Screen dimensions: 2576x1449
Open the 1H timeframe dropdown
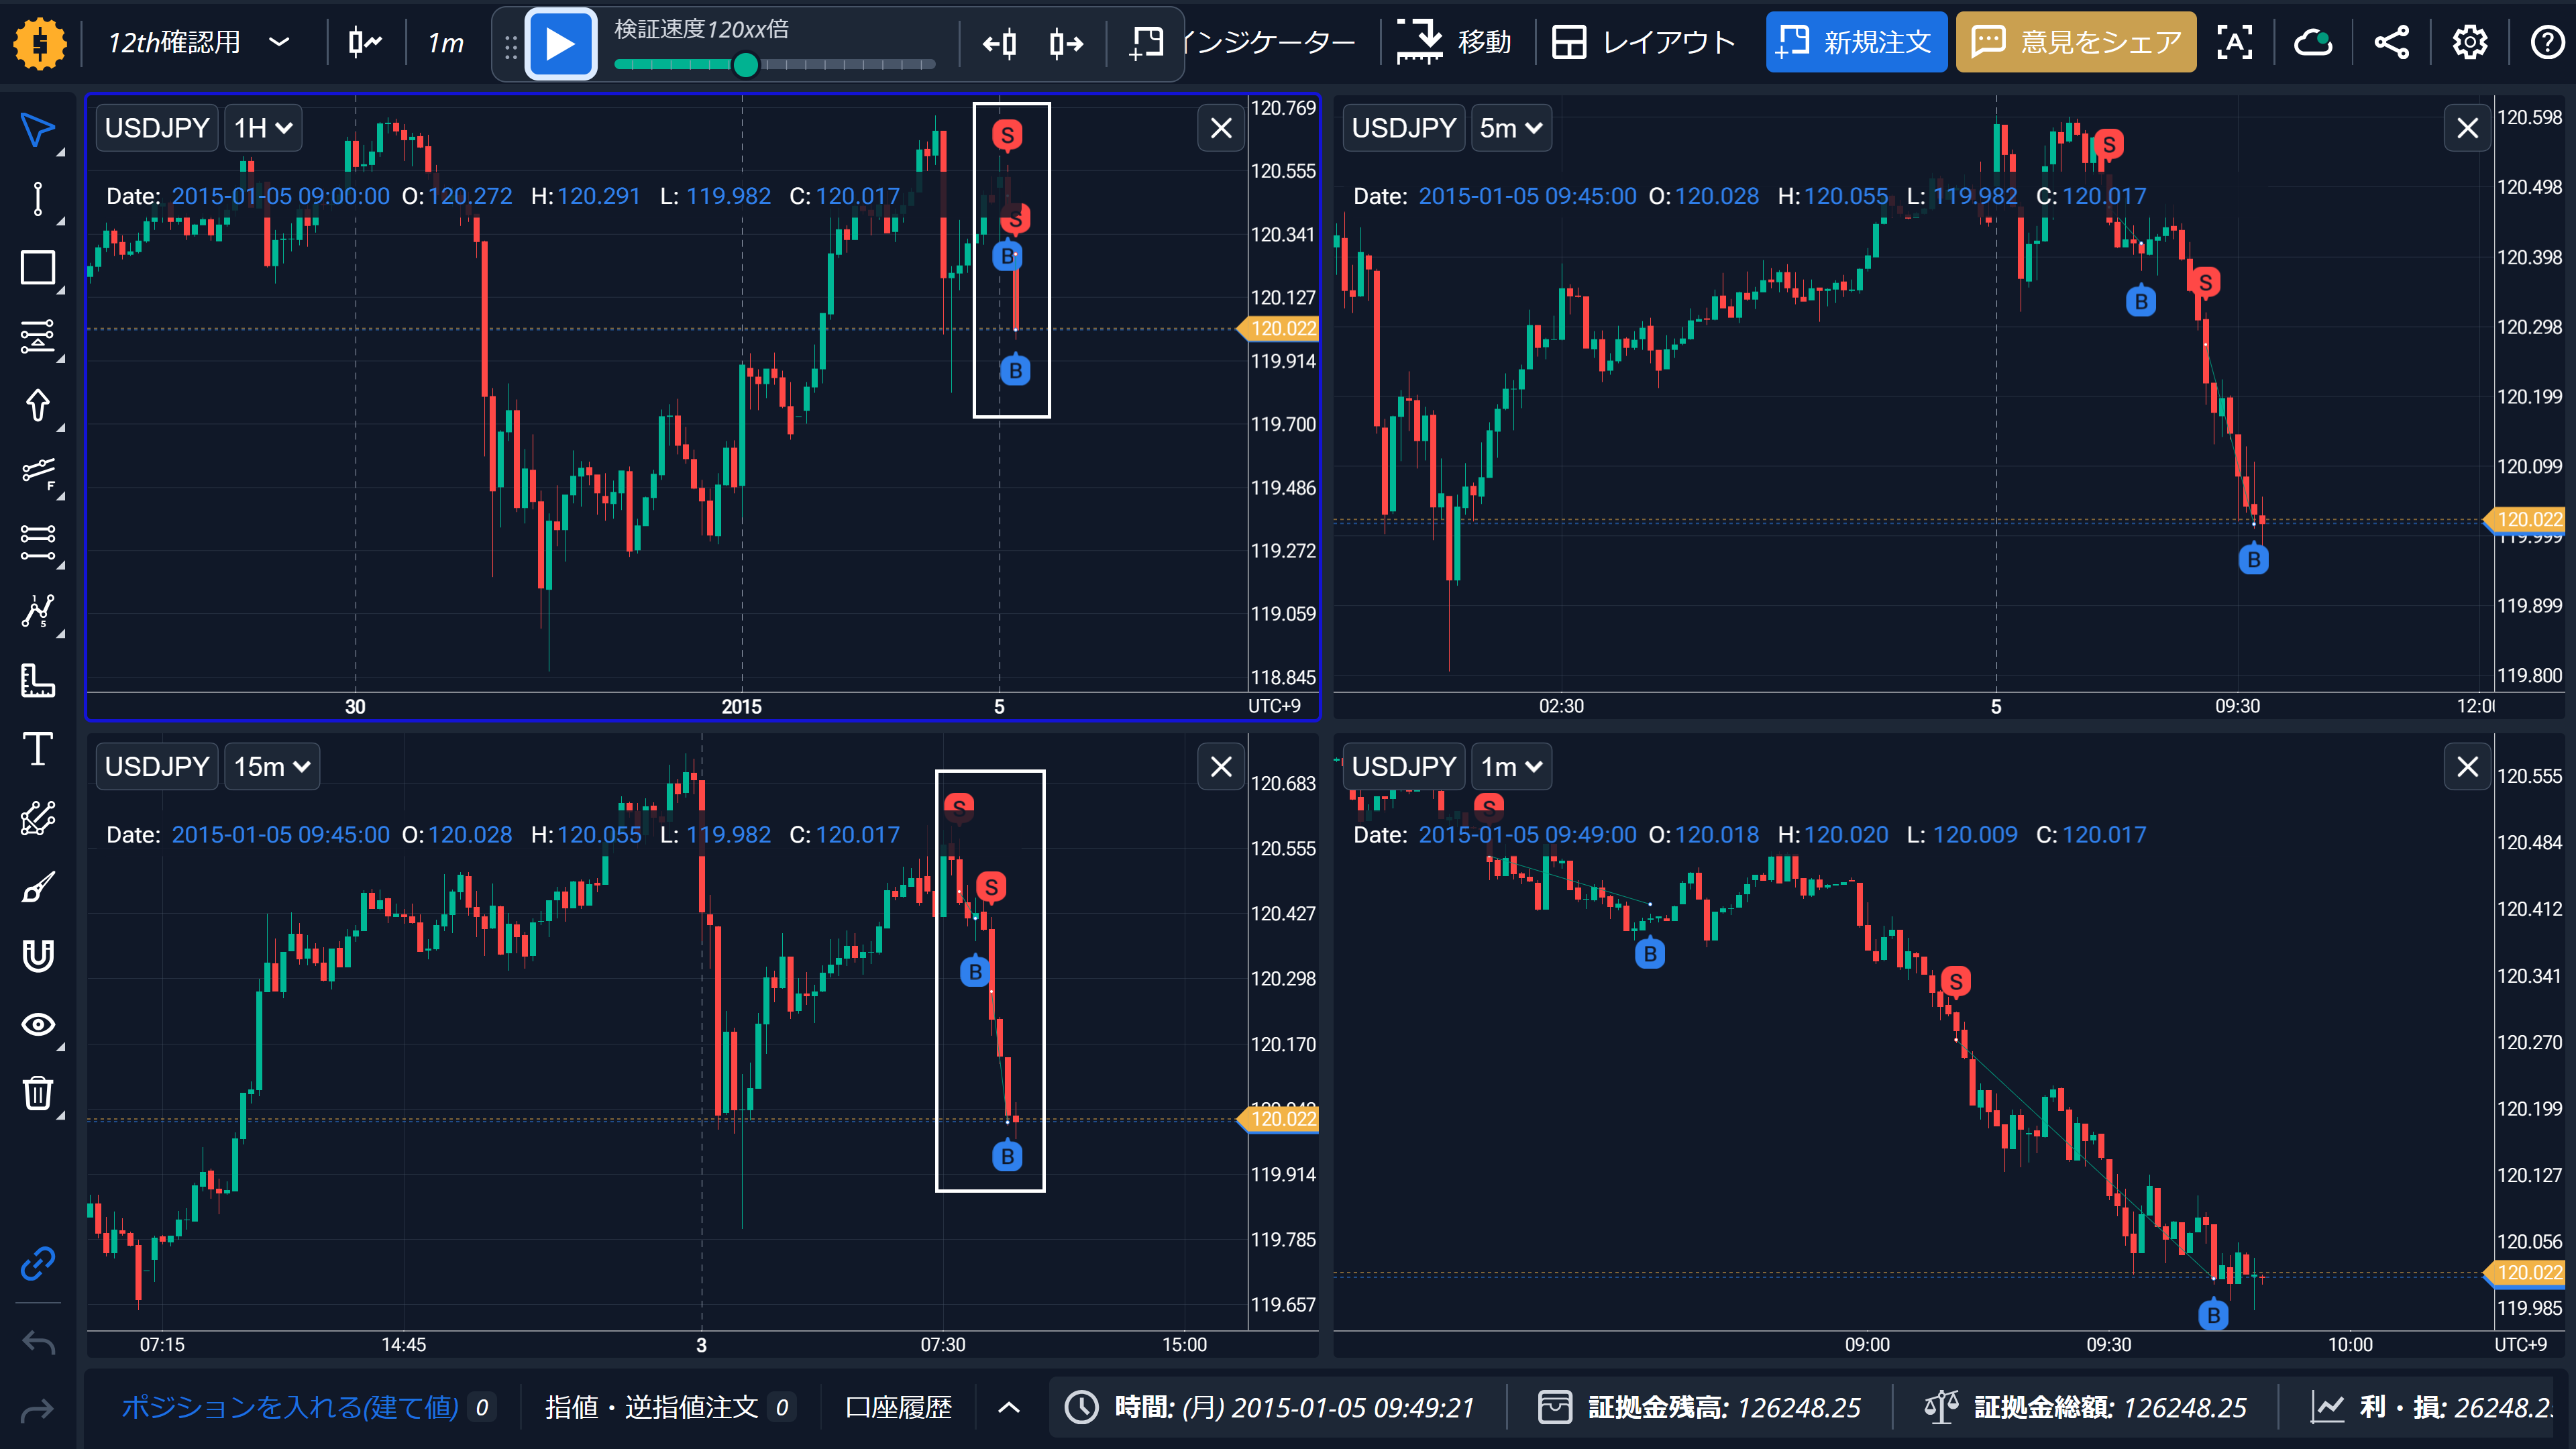click(x=262, y=128)
